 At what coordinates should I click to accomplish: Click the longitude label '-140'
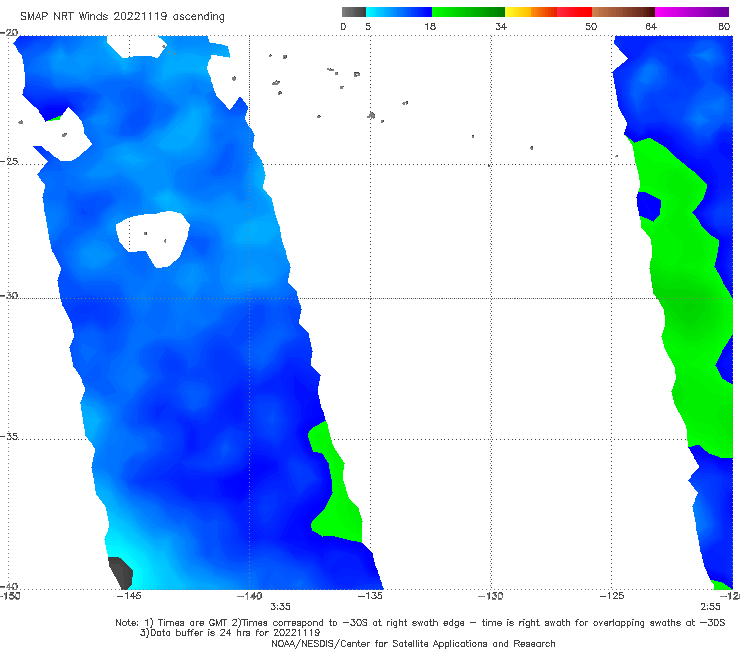(x=249, y=596)
